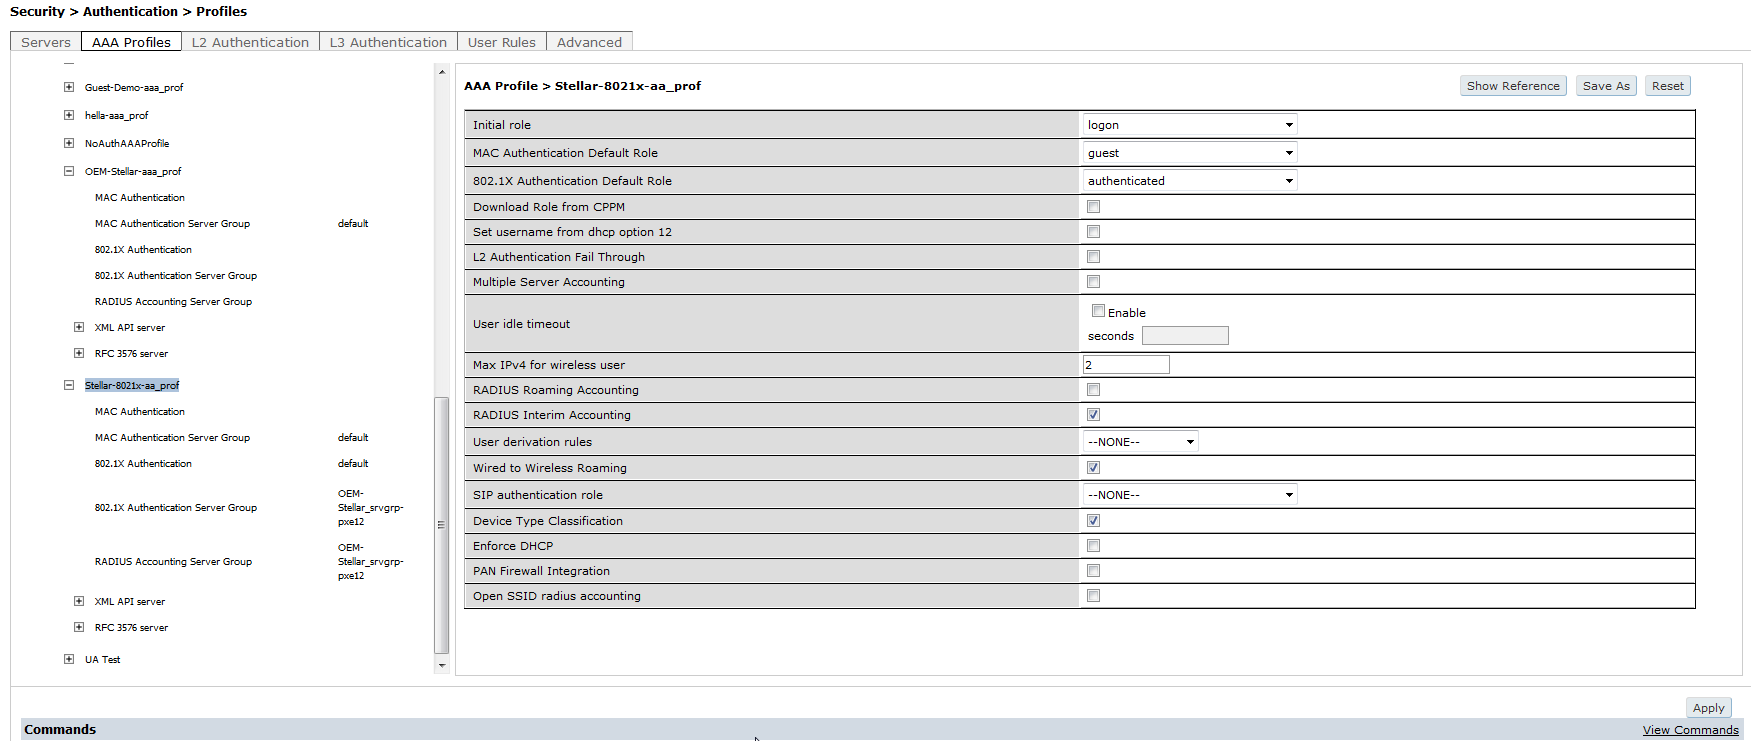Toggle Enforce DHCP checkbox
The width and height of the screenshot is (1751, 741).
pos(1093,546)
